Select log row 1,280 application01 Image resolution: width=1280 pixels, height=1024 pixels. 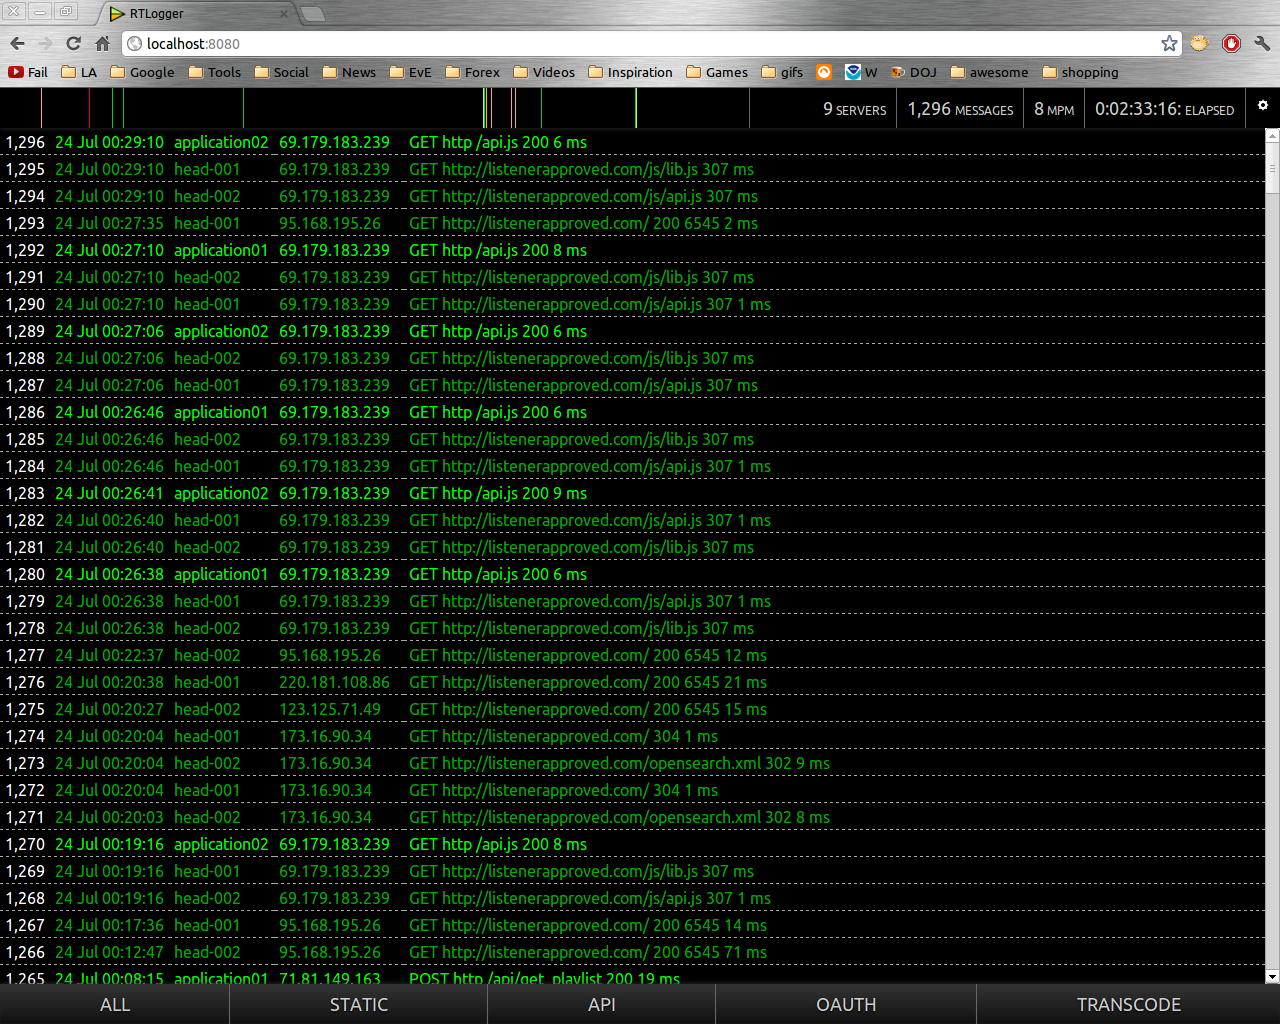(632, 574)
